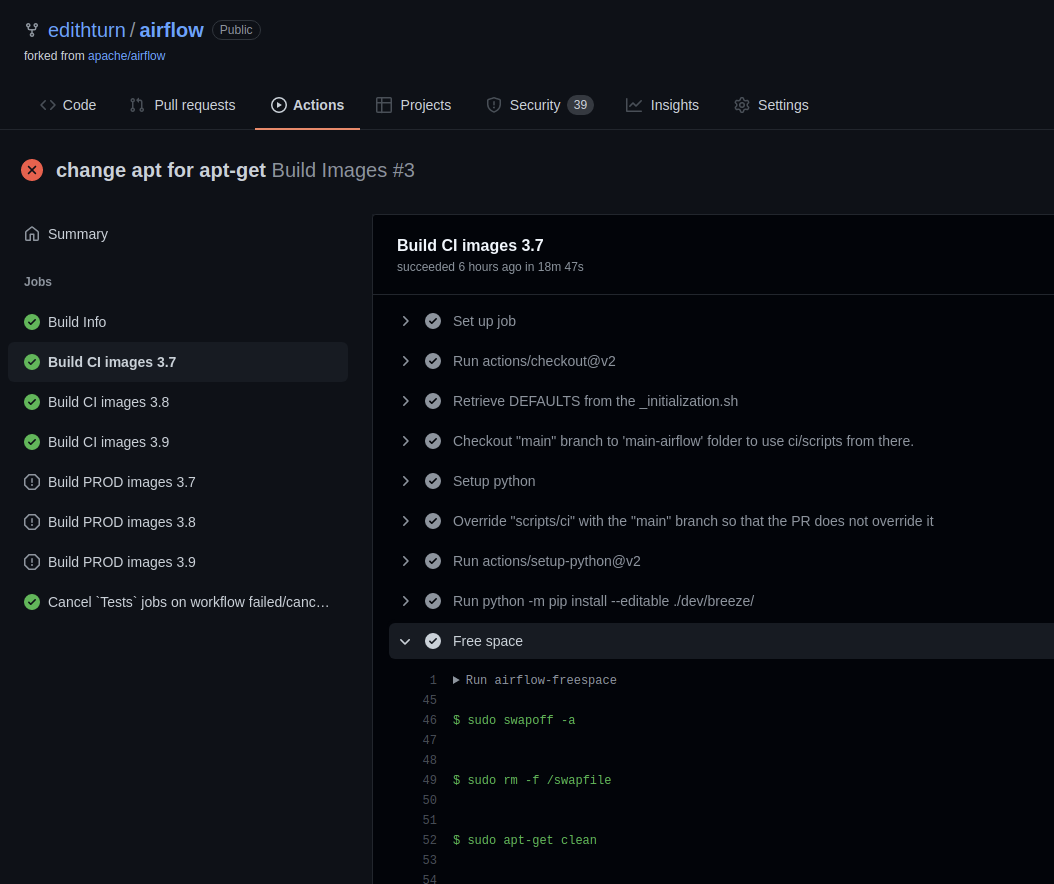Expand Override "scripts/ci" with main step

(x=405, y=521)
